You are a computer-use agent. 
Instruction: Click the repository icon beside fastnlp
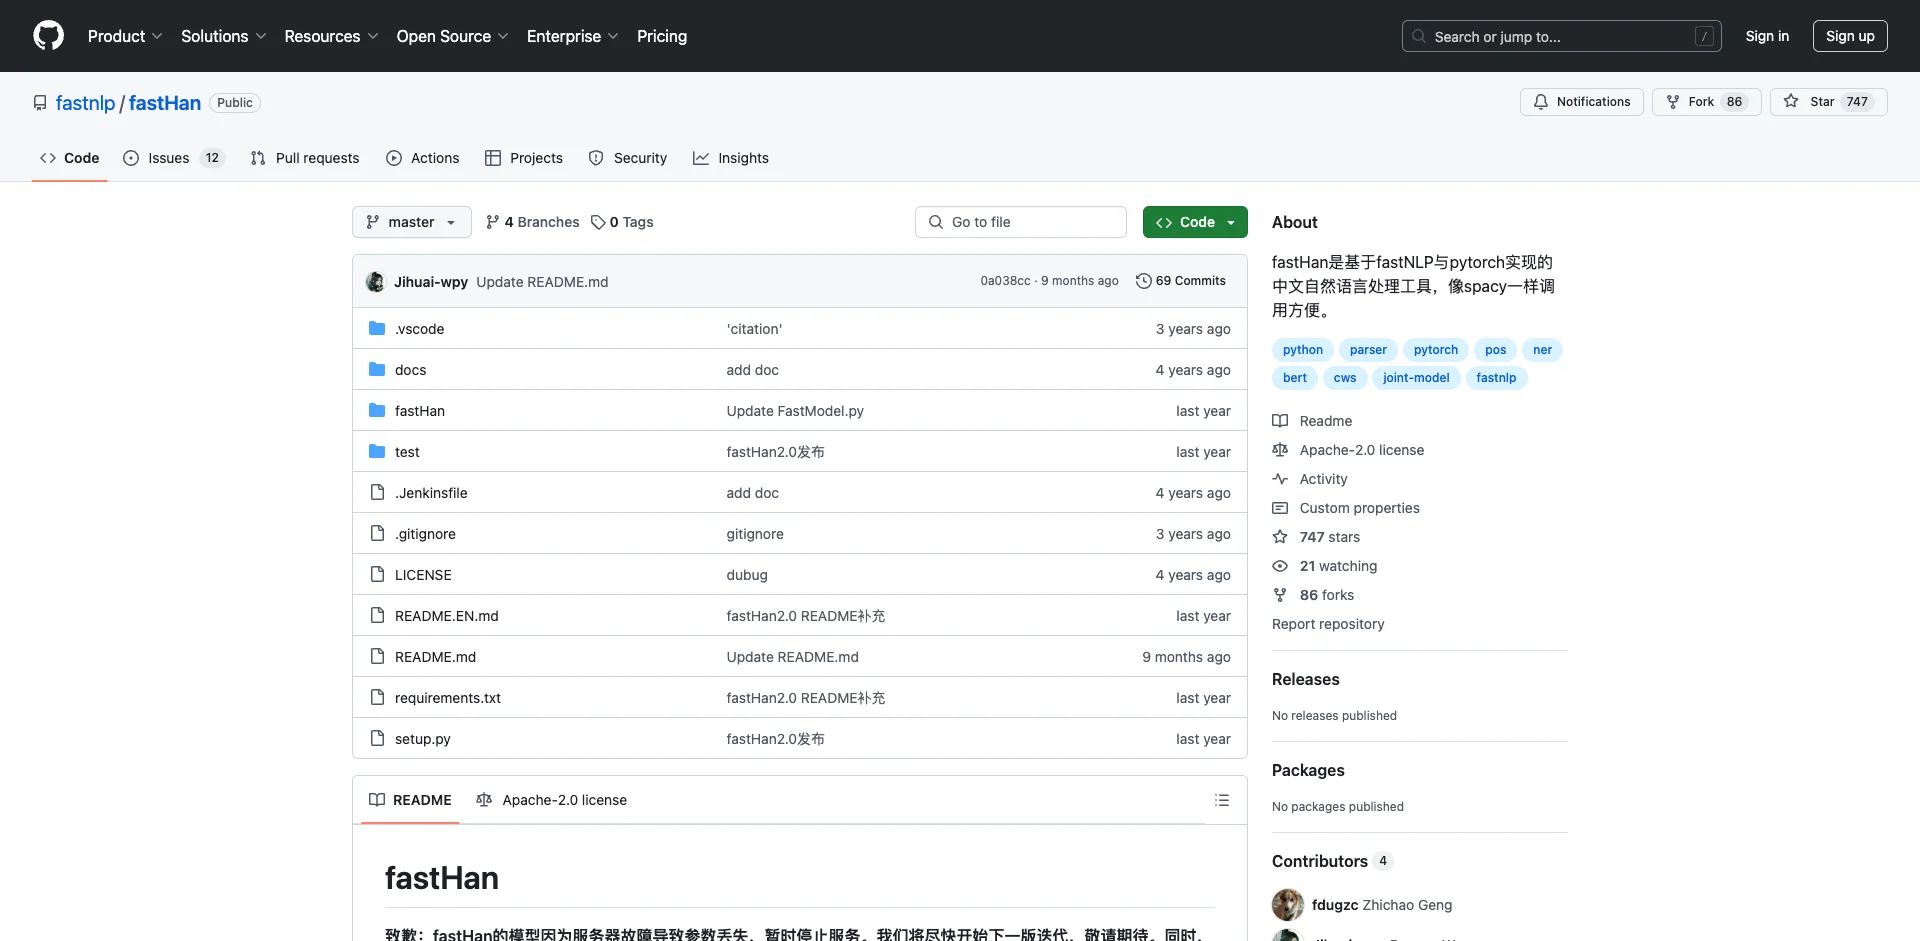[x=40, y=103]
